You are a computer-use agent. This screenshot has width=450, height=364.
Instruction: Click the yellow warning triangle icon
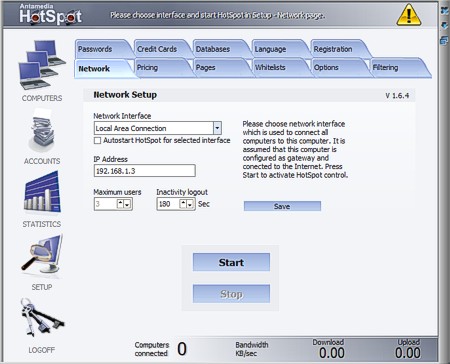point(409,15)
